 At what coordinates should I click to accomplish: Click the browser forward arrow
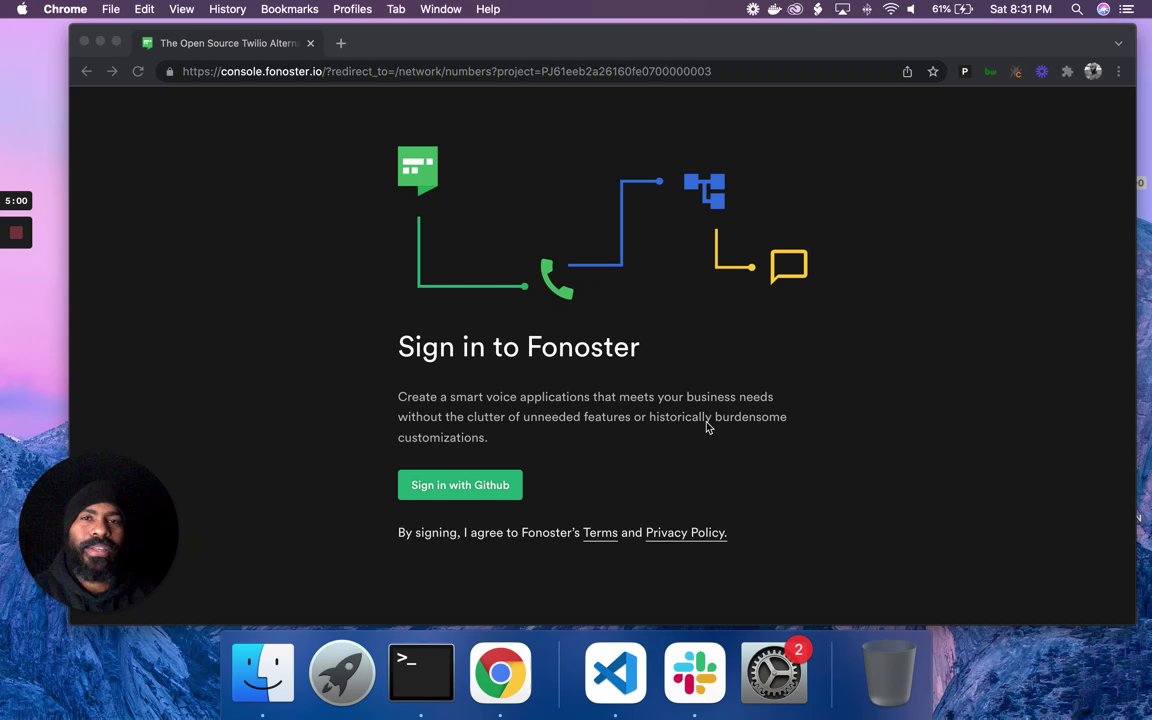coord(112,71)
